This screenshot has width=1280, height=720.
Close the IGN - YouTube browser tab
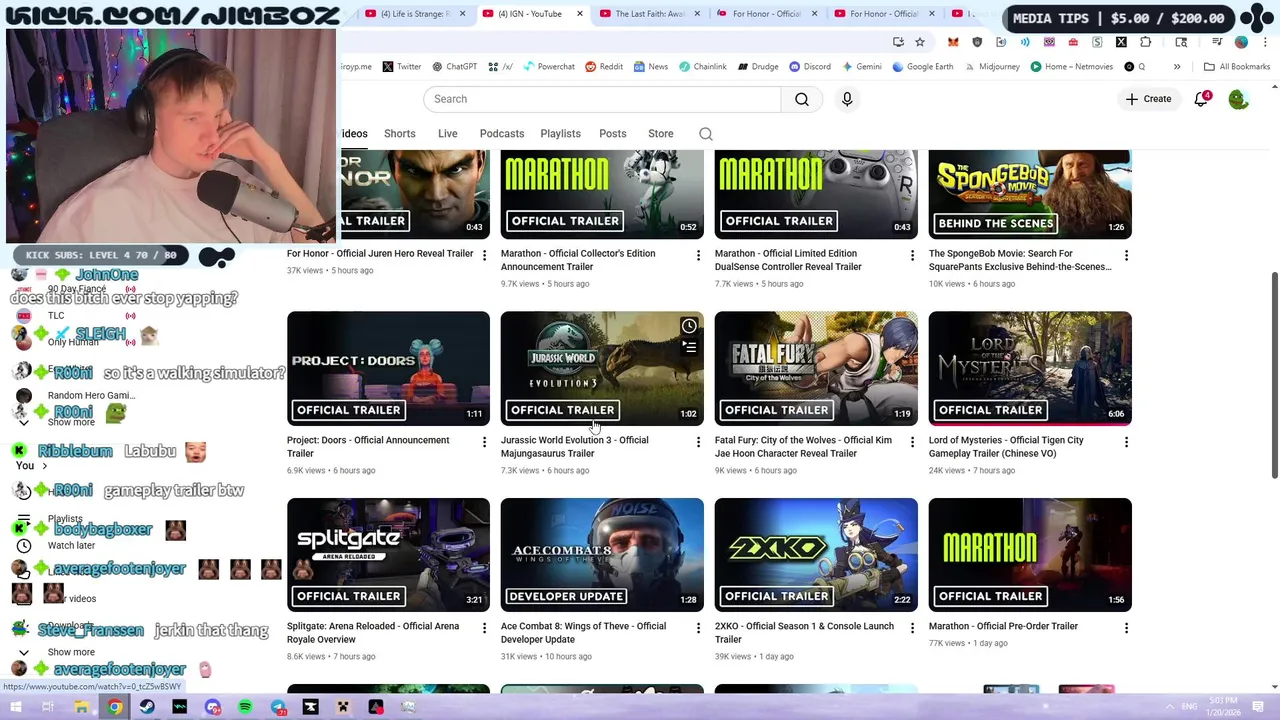pyautogui.click(x=580, y=14)
